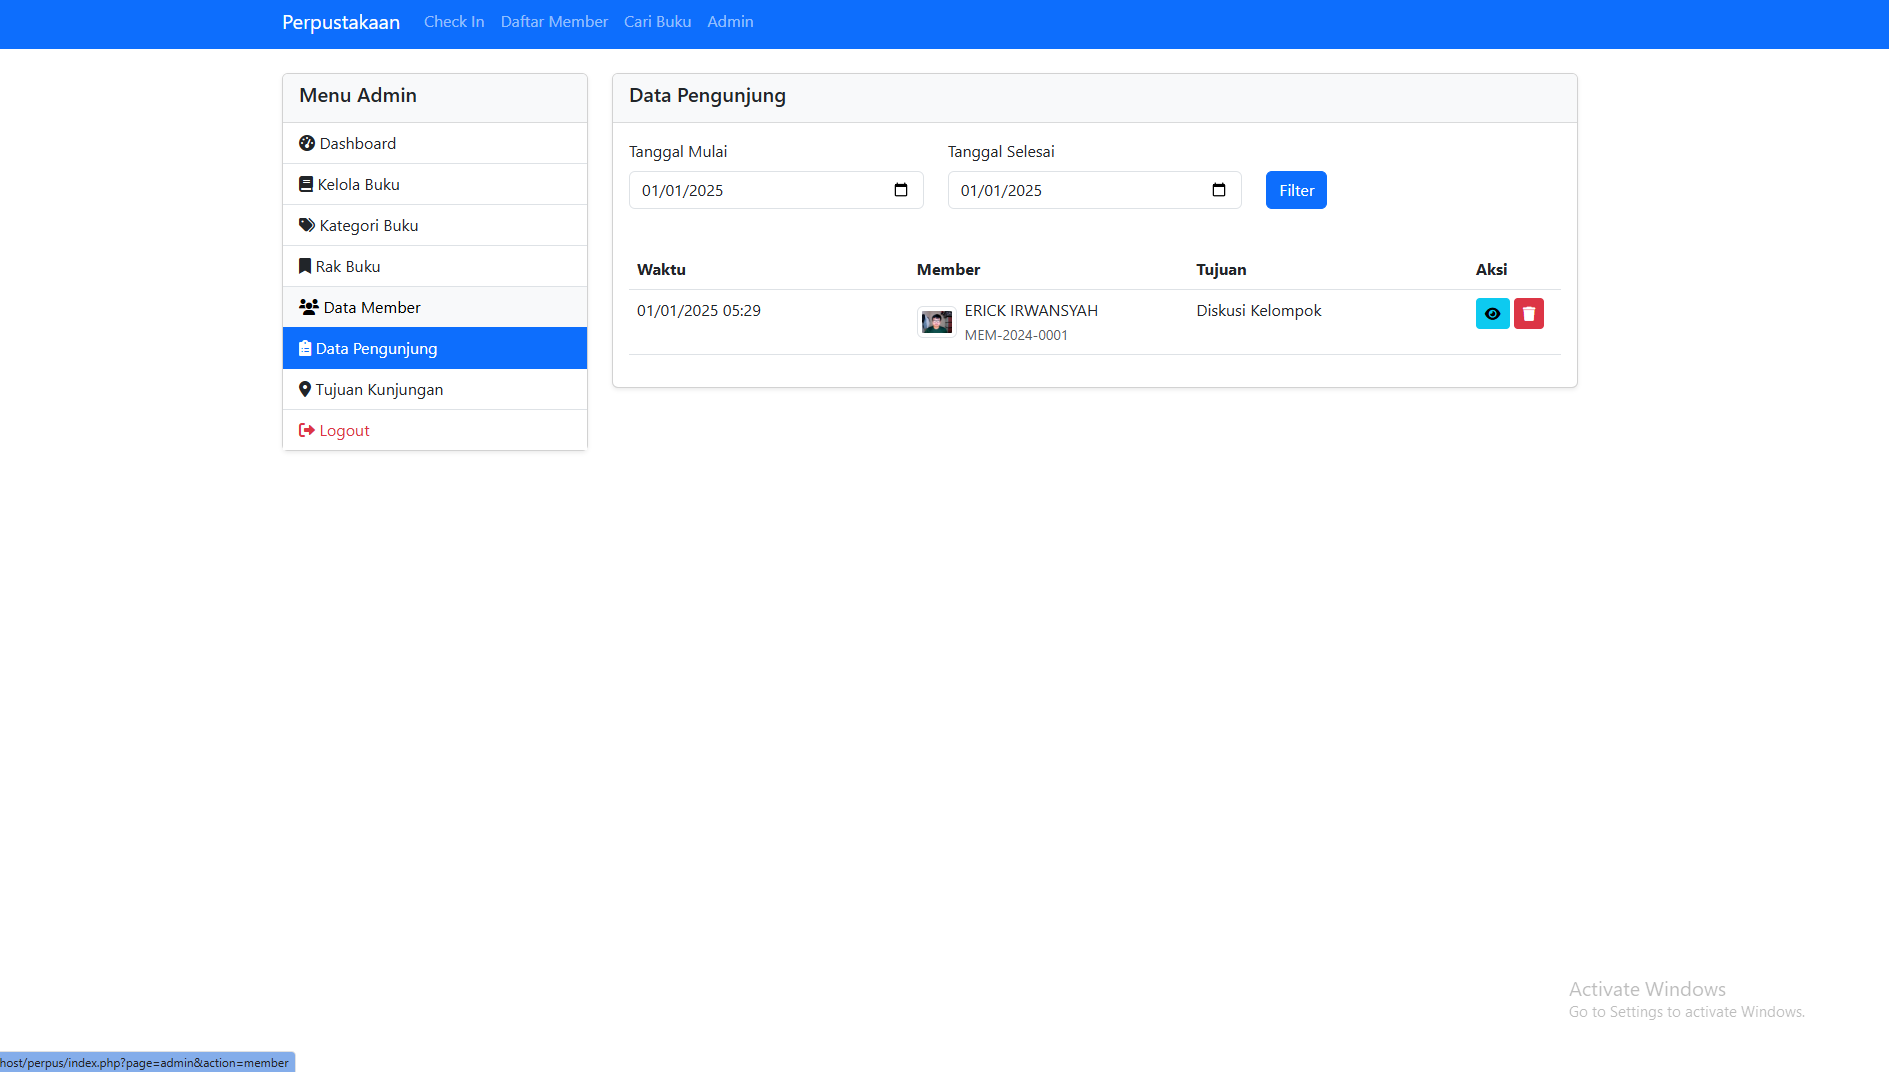Click the Member column header

tap(948, 270)
